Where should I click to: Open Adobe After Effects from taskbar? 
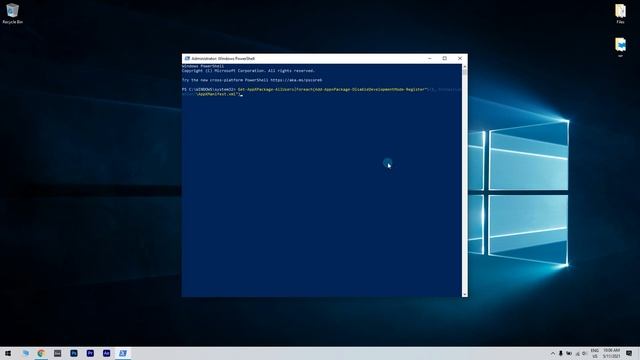click(x=107, y=353)
